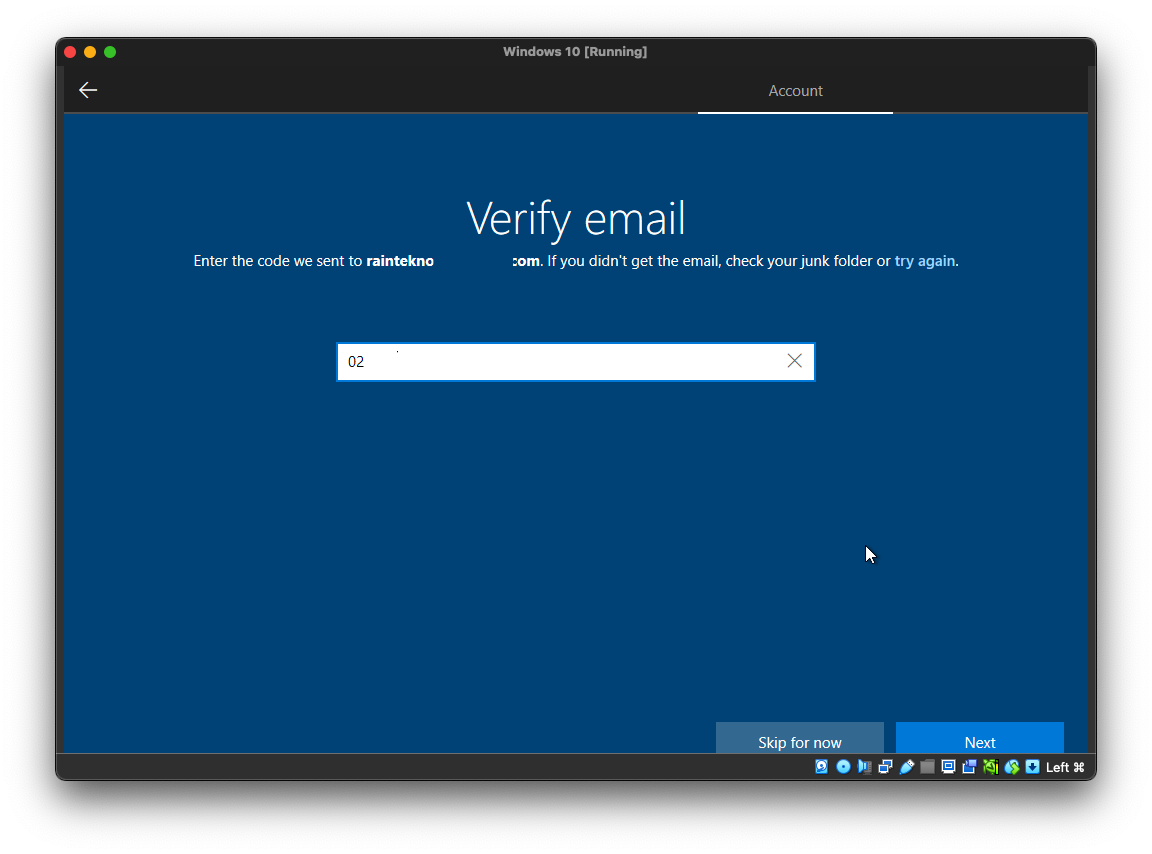1152x854 pixels.
Task: Click the green CPU execution status icon
Action: pos(990,767)
